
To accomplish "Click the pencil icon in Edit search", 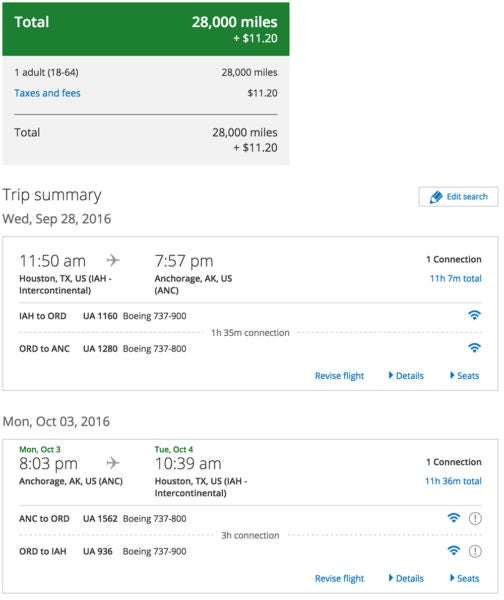I will tap(435, 197).
